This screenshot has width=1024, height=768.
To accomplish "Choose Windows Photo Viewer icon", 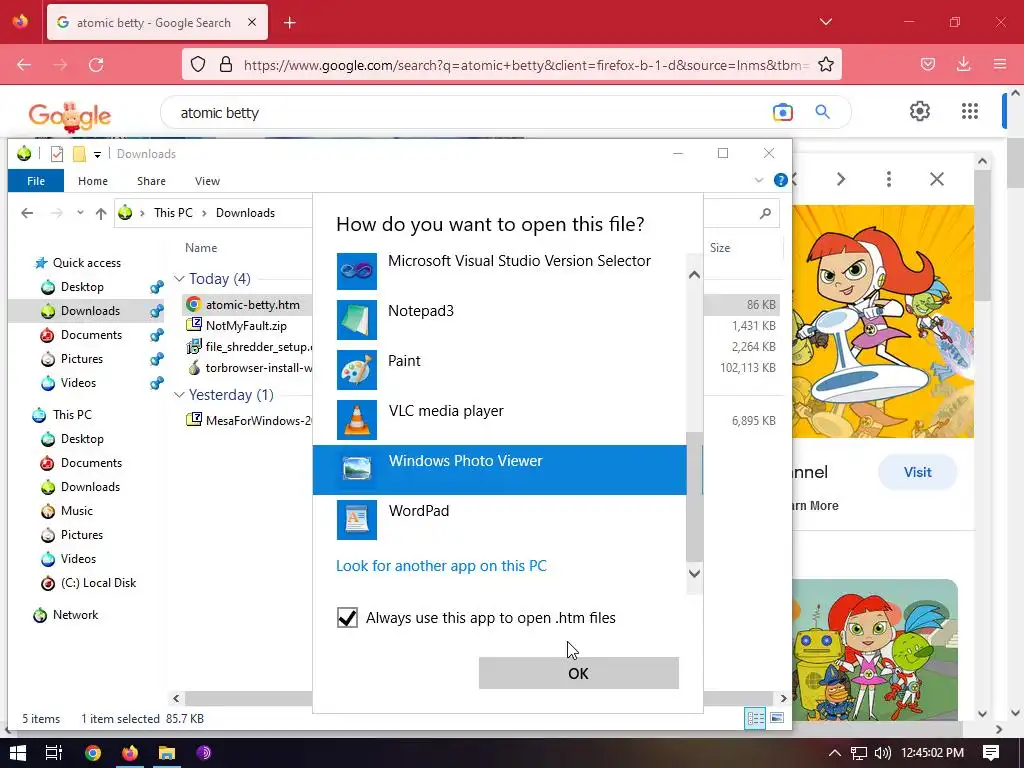I will (x=357, y=470).
